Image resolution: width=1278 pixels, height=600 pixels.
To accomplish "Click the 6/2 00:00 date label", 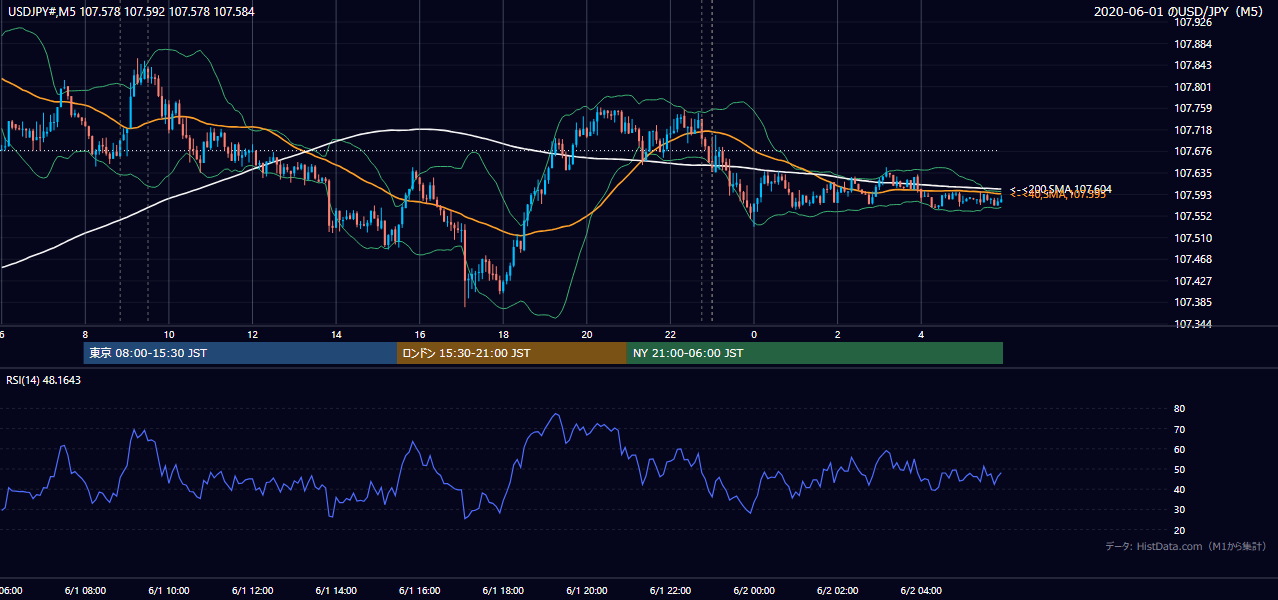I will tap(754, 591).
